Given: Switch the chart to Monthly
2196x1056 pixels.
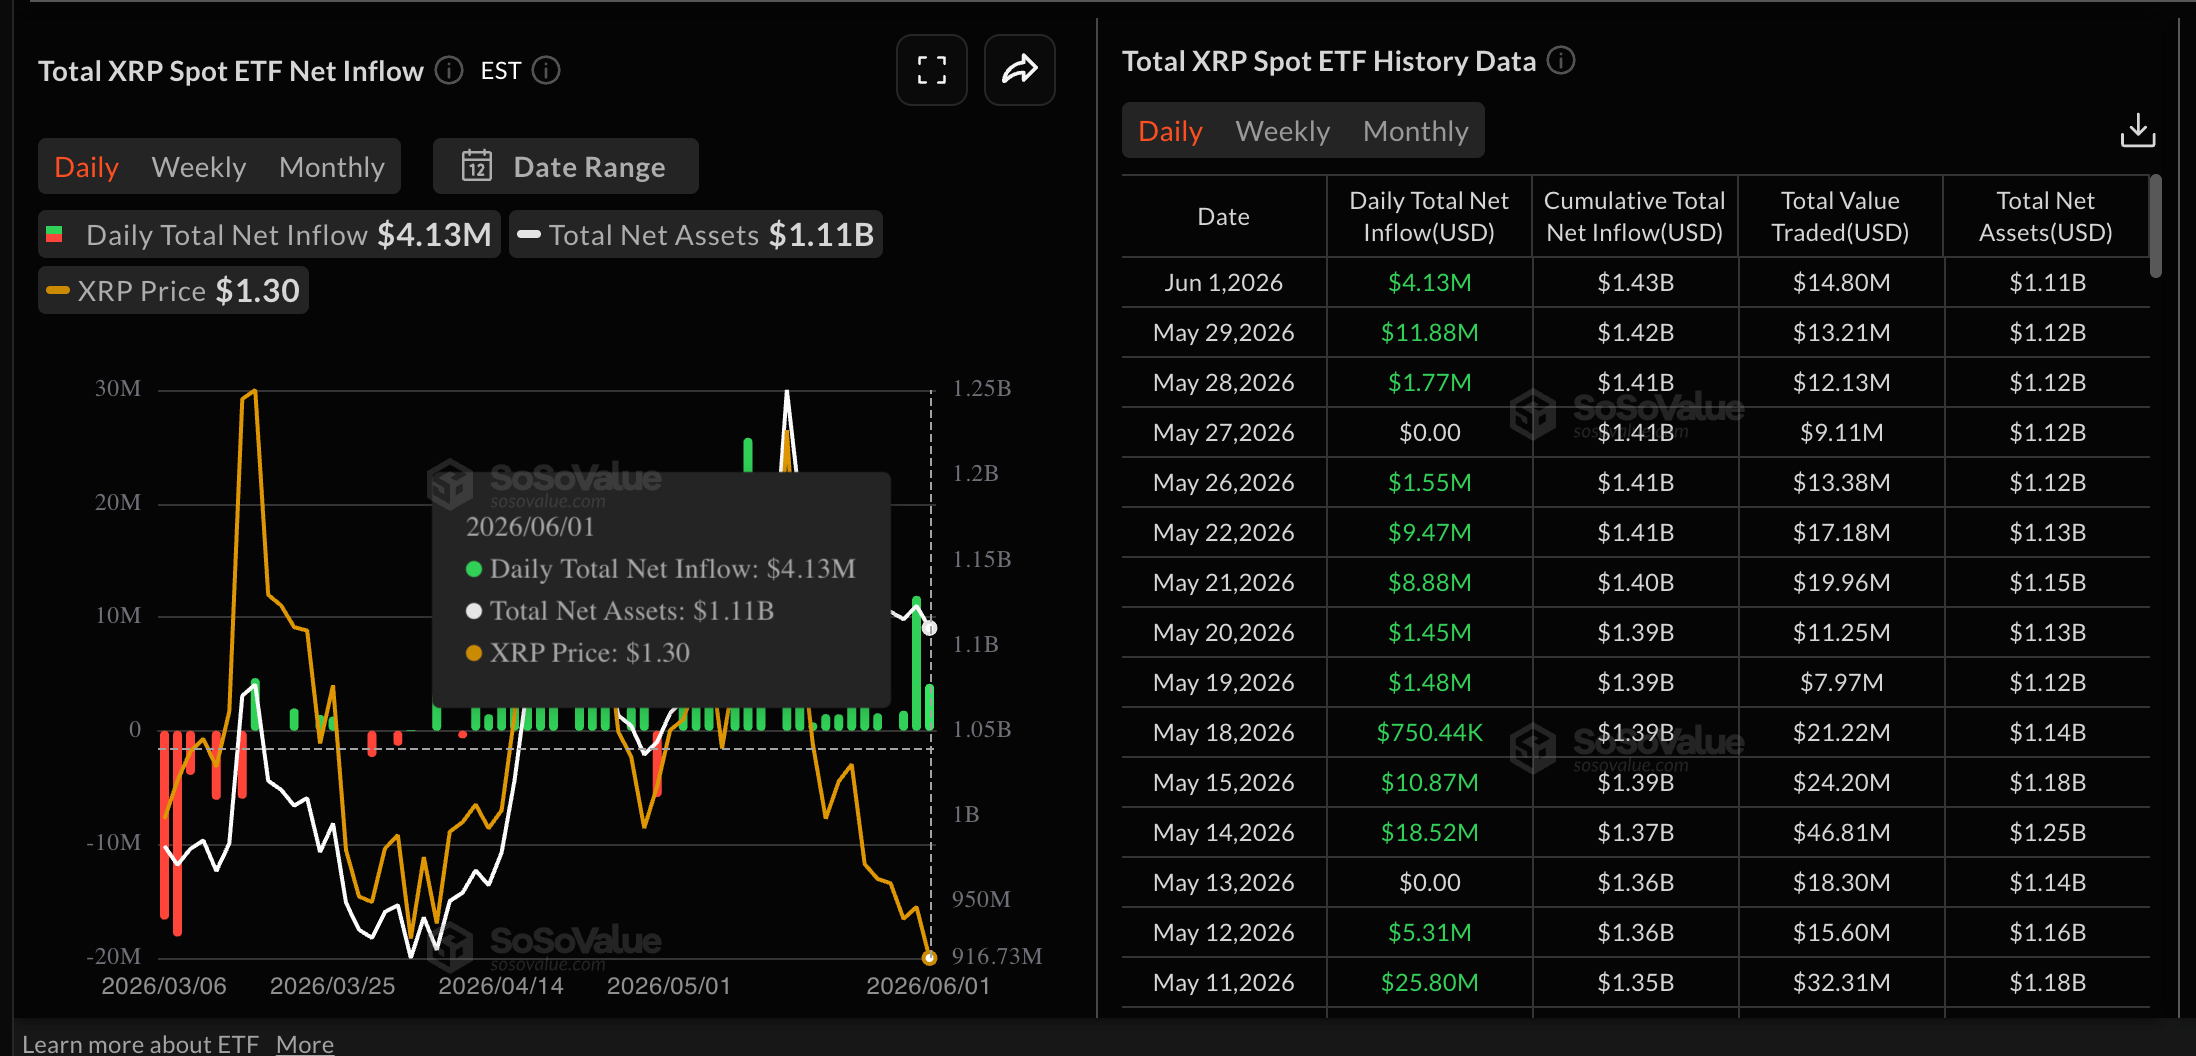Looking at the screenshot, I should [331, 167].
